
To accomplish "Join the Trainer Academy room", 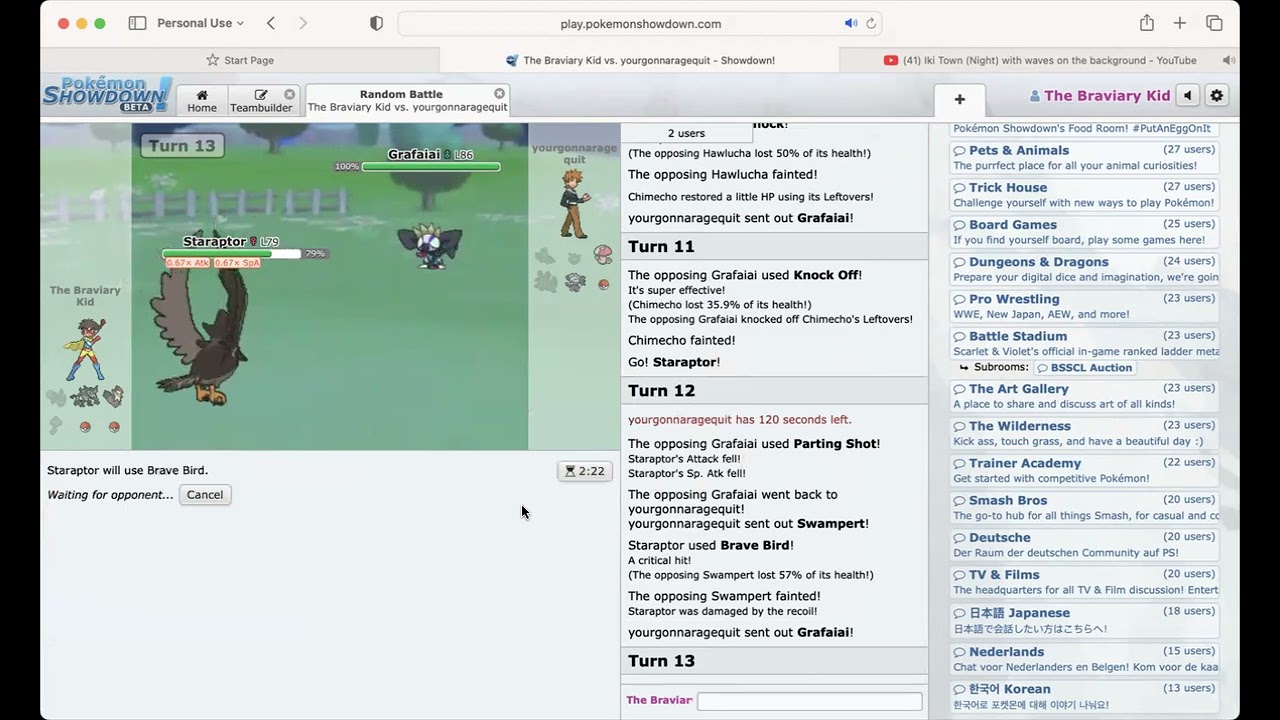I will point(1084,470).
